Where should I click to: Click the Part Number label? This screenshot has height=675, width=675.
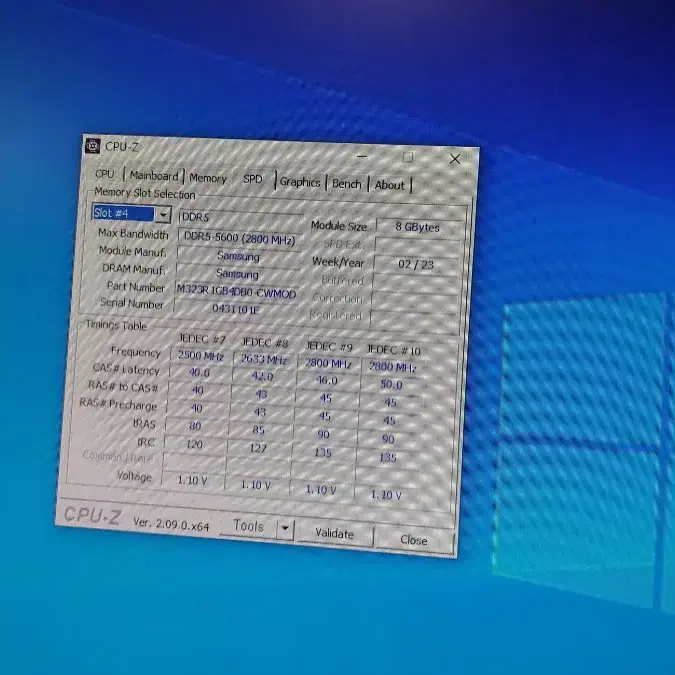136,287
